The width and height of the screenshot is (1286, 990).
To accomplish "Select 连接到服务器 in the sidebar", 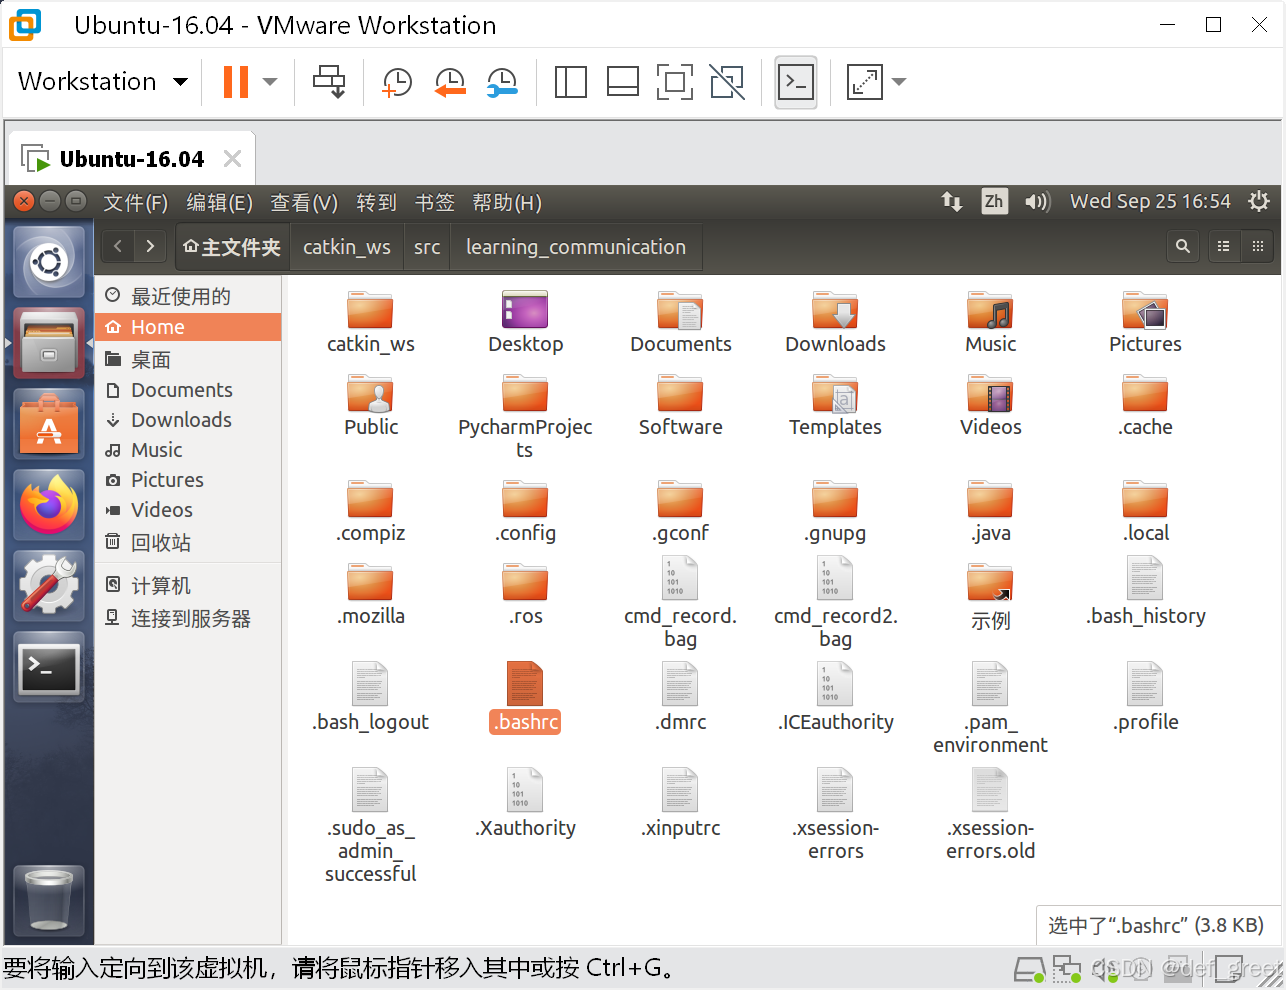I will (x=188, y=619).
